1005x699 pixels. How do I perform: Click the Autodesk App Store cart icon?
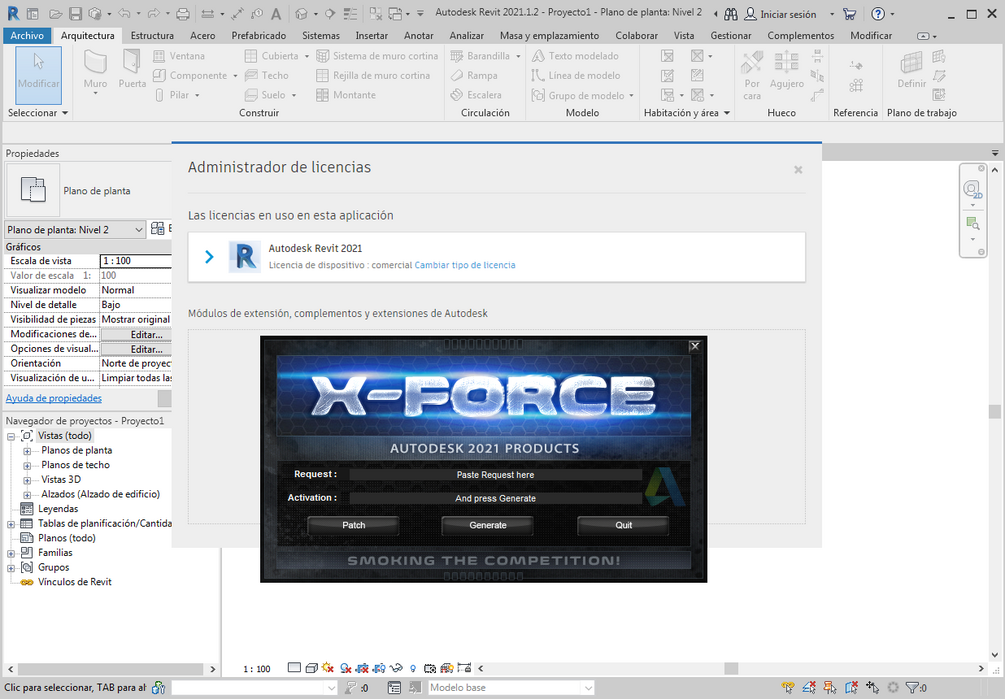850,13
